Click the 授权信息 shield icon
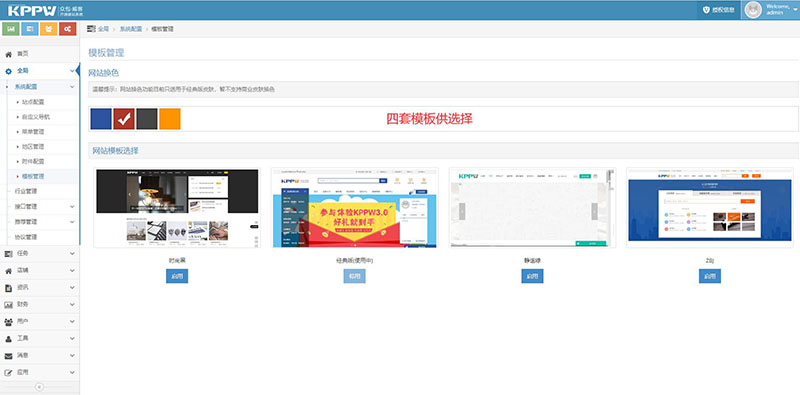800x395 pixels. point(706,10)
